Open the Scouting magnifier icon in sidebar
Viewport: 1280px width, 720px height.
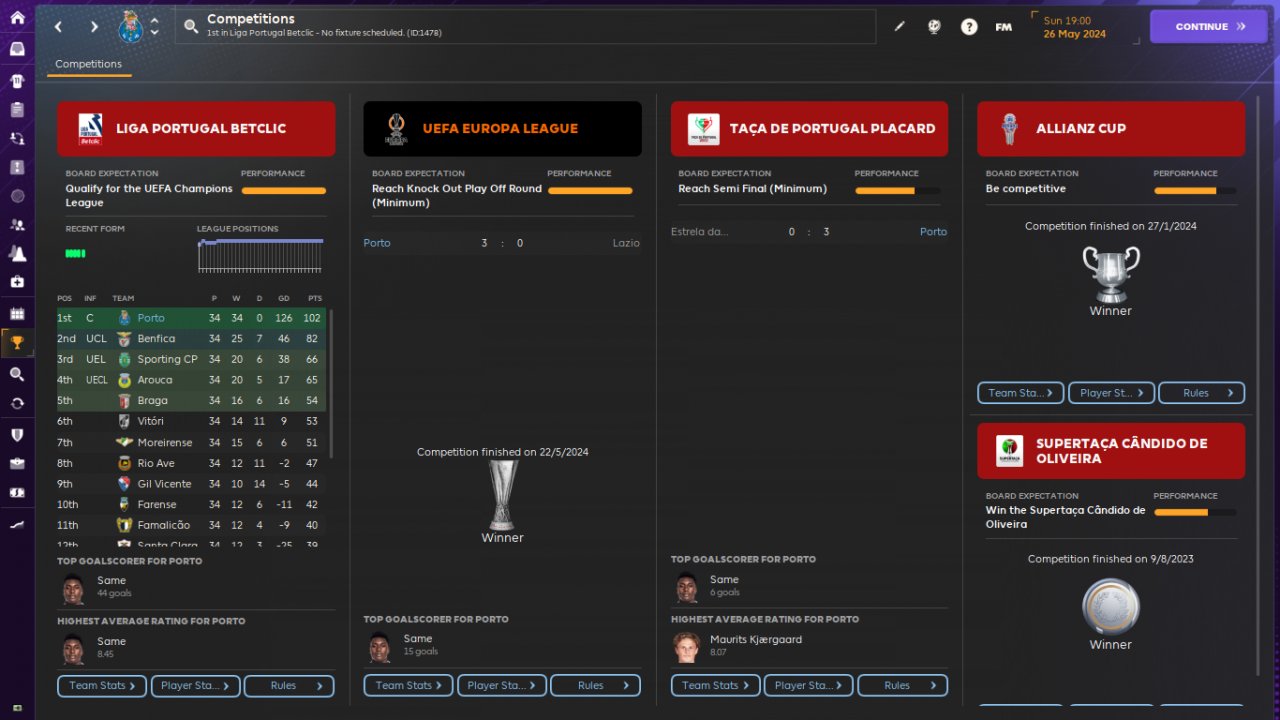17,374
